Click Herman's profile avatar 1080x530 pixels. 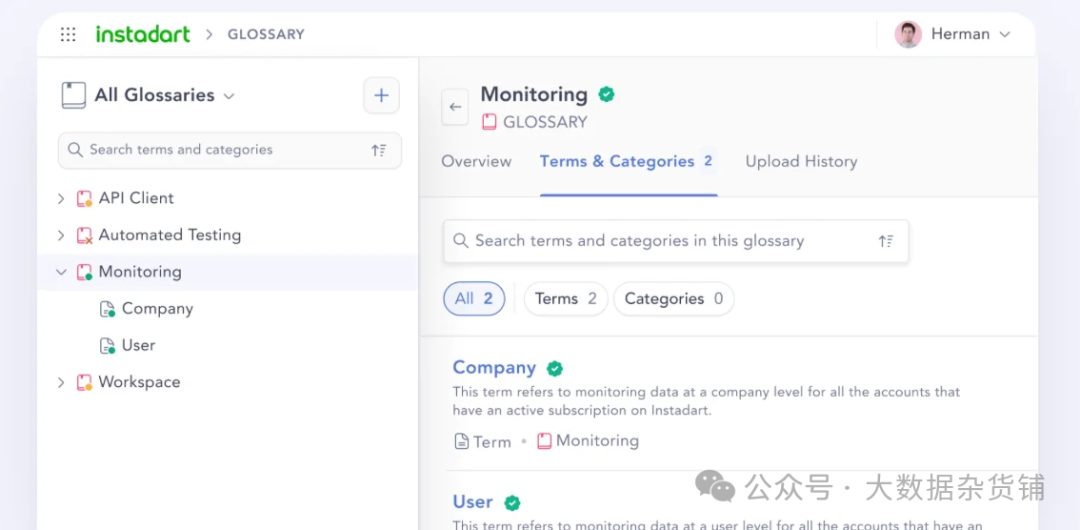pyautogui.click(x=908, y=34)
